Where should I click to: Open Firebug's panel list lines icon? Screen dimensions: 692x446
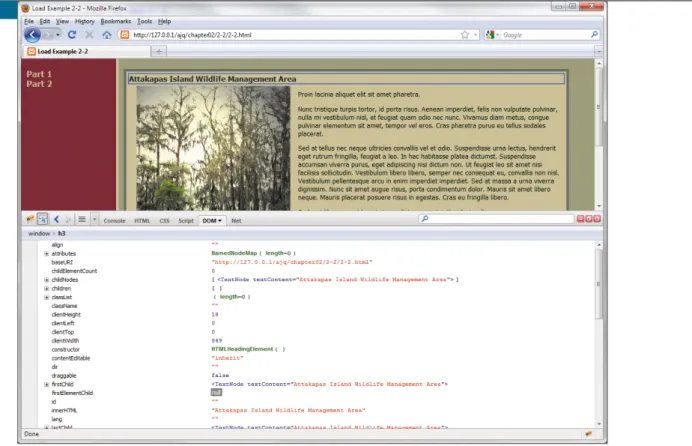(x=82, y=219)
